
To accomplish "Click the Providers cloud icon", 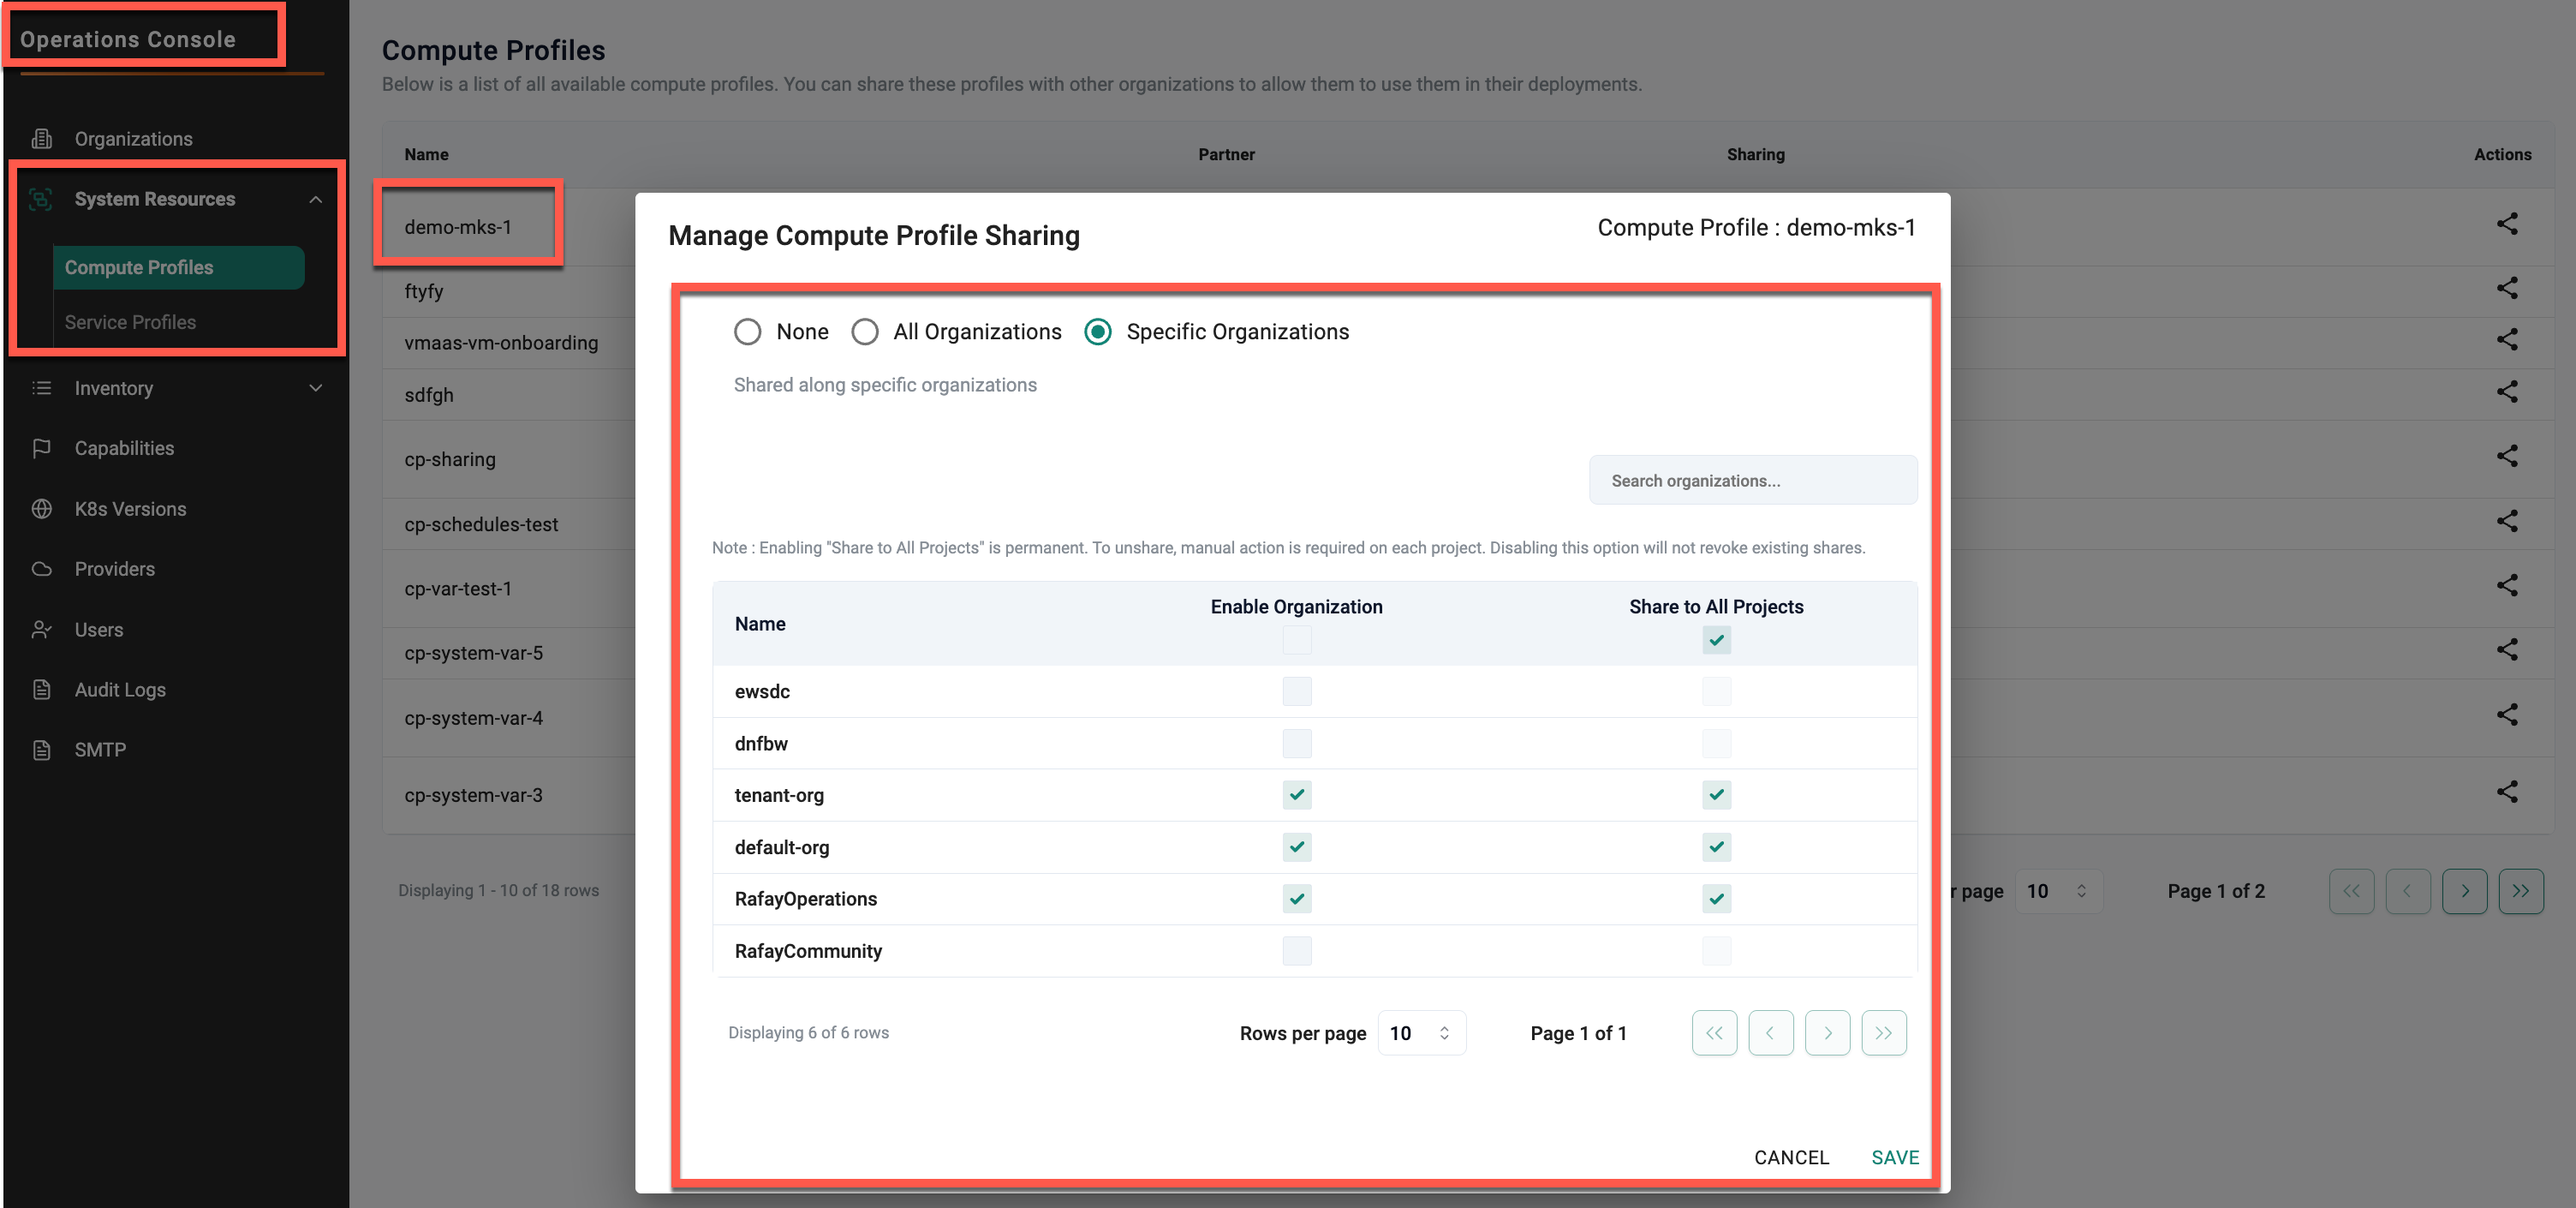I will click(42, 569).
